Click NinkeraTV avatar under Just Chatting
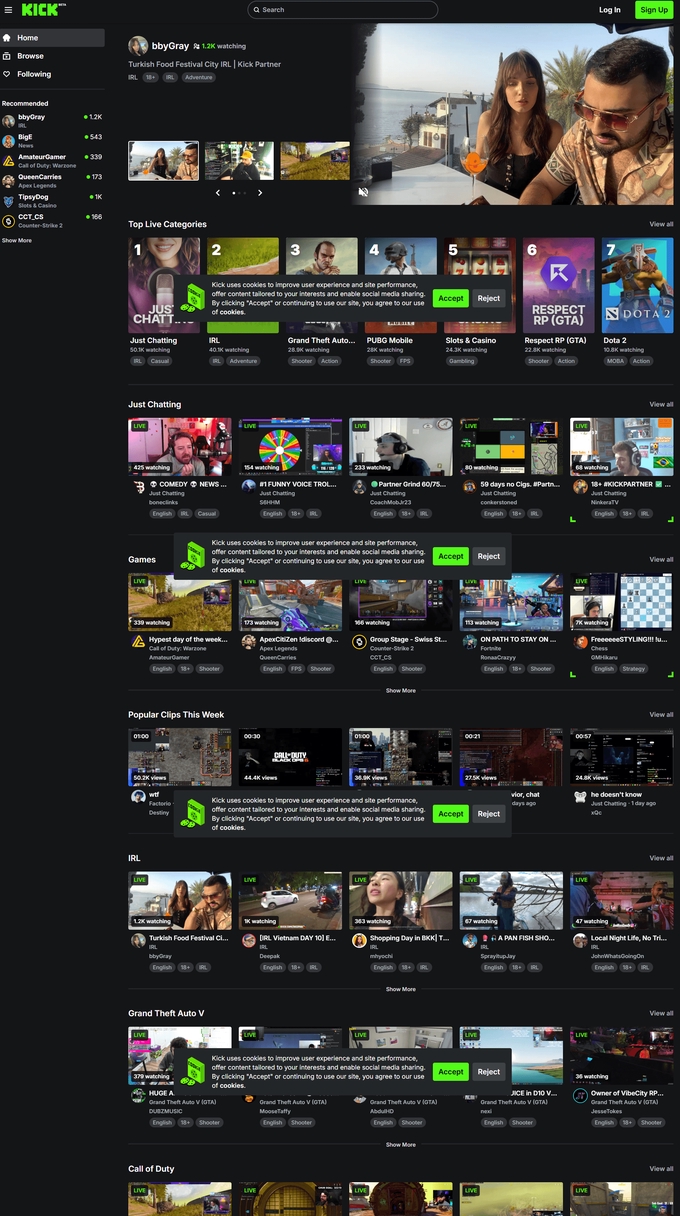Screen dimensions: 680x1216 coord(580,486)
